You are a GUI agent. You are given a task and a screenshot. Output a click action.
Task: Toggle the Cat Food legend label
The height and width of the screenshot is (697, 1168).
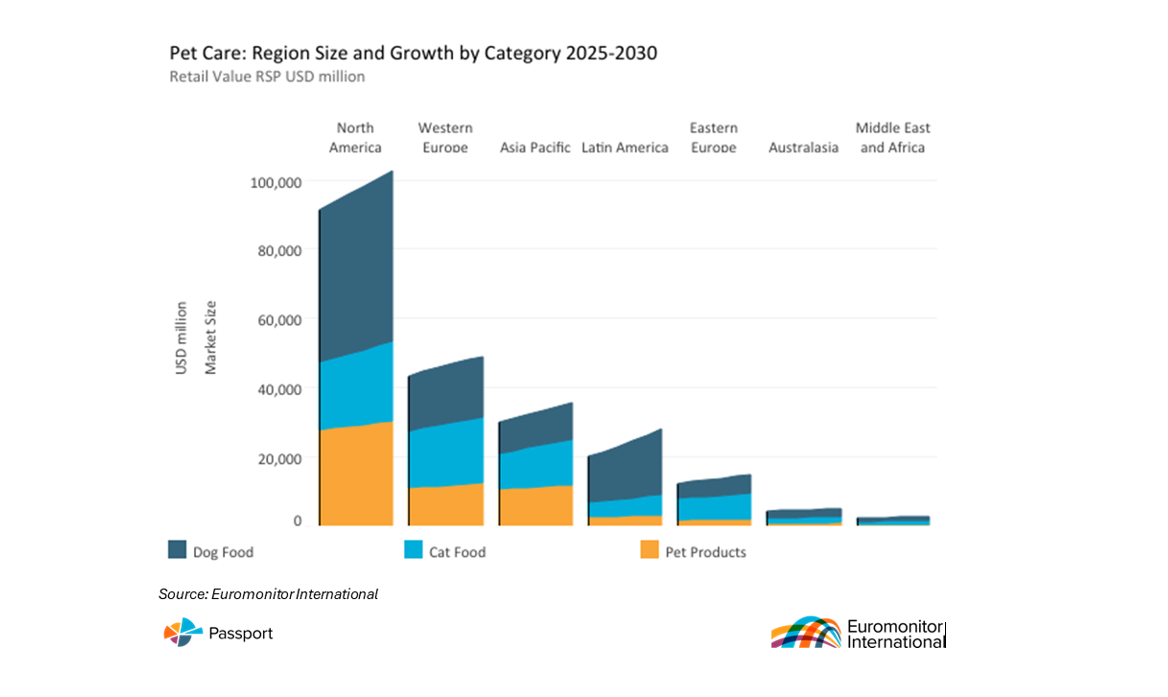click(x=457, y=552)
